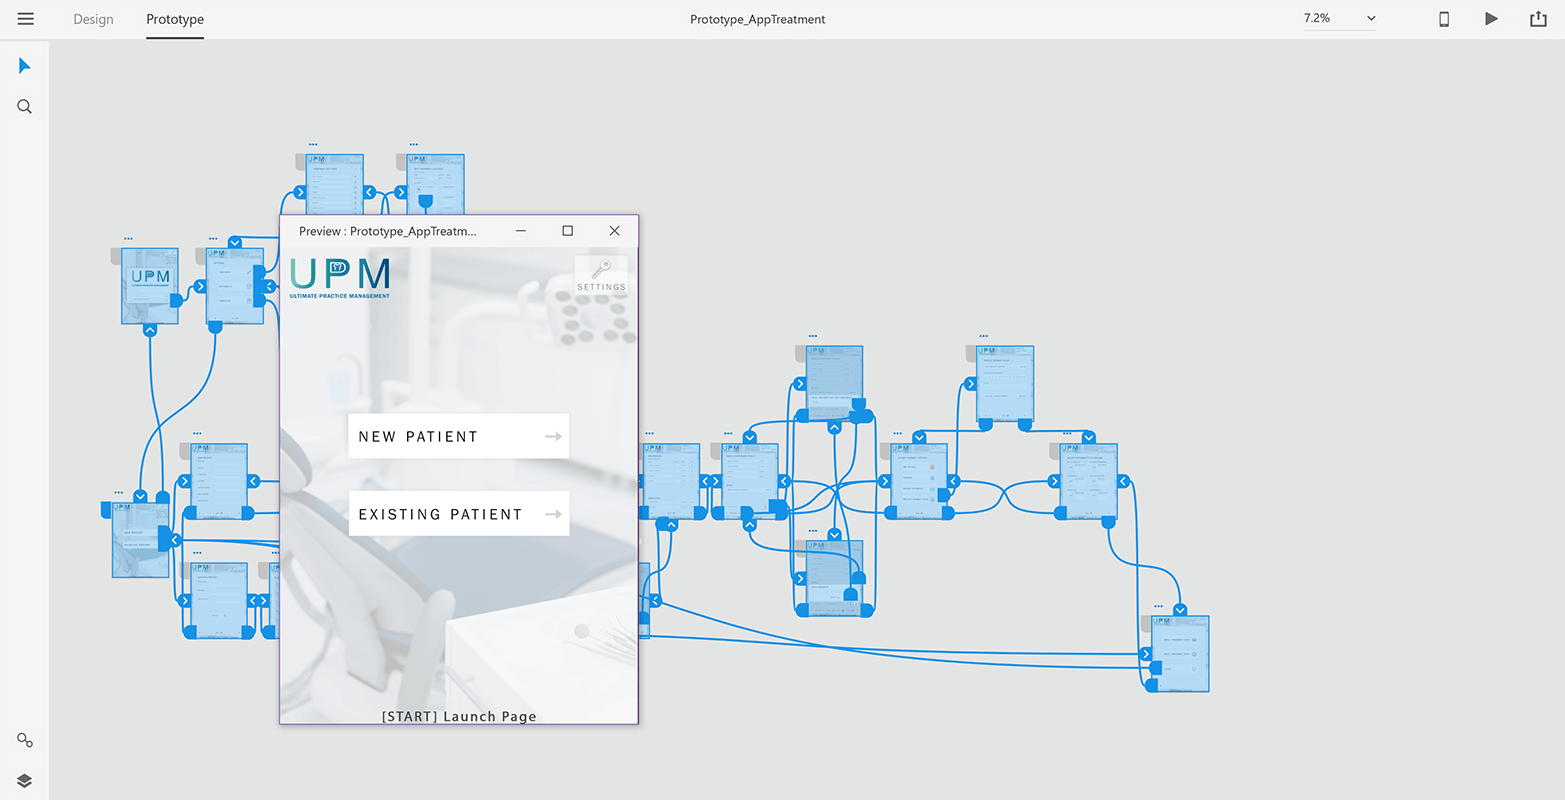Open the hamburger main menu

[x=26, y=19]
